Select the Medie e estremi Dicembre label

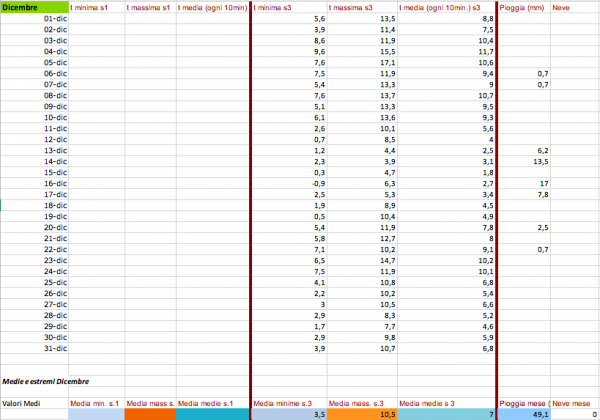[46, 381]
